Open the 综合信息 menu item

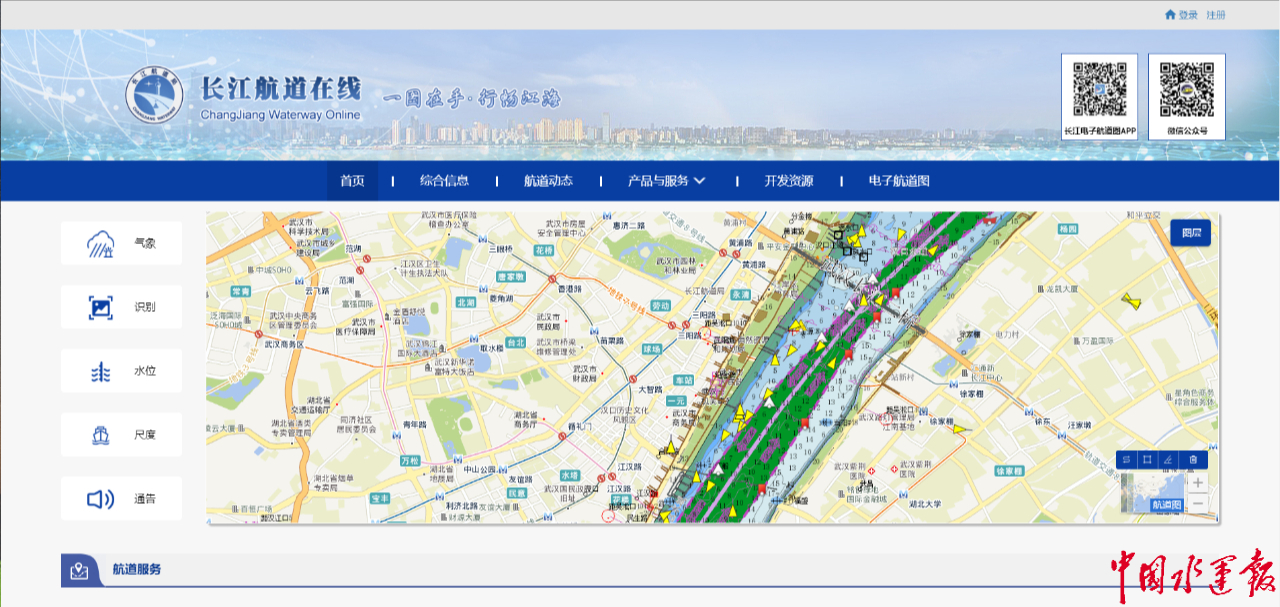[x=444, y=181]
